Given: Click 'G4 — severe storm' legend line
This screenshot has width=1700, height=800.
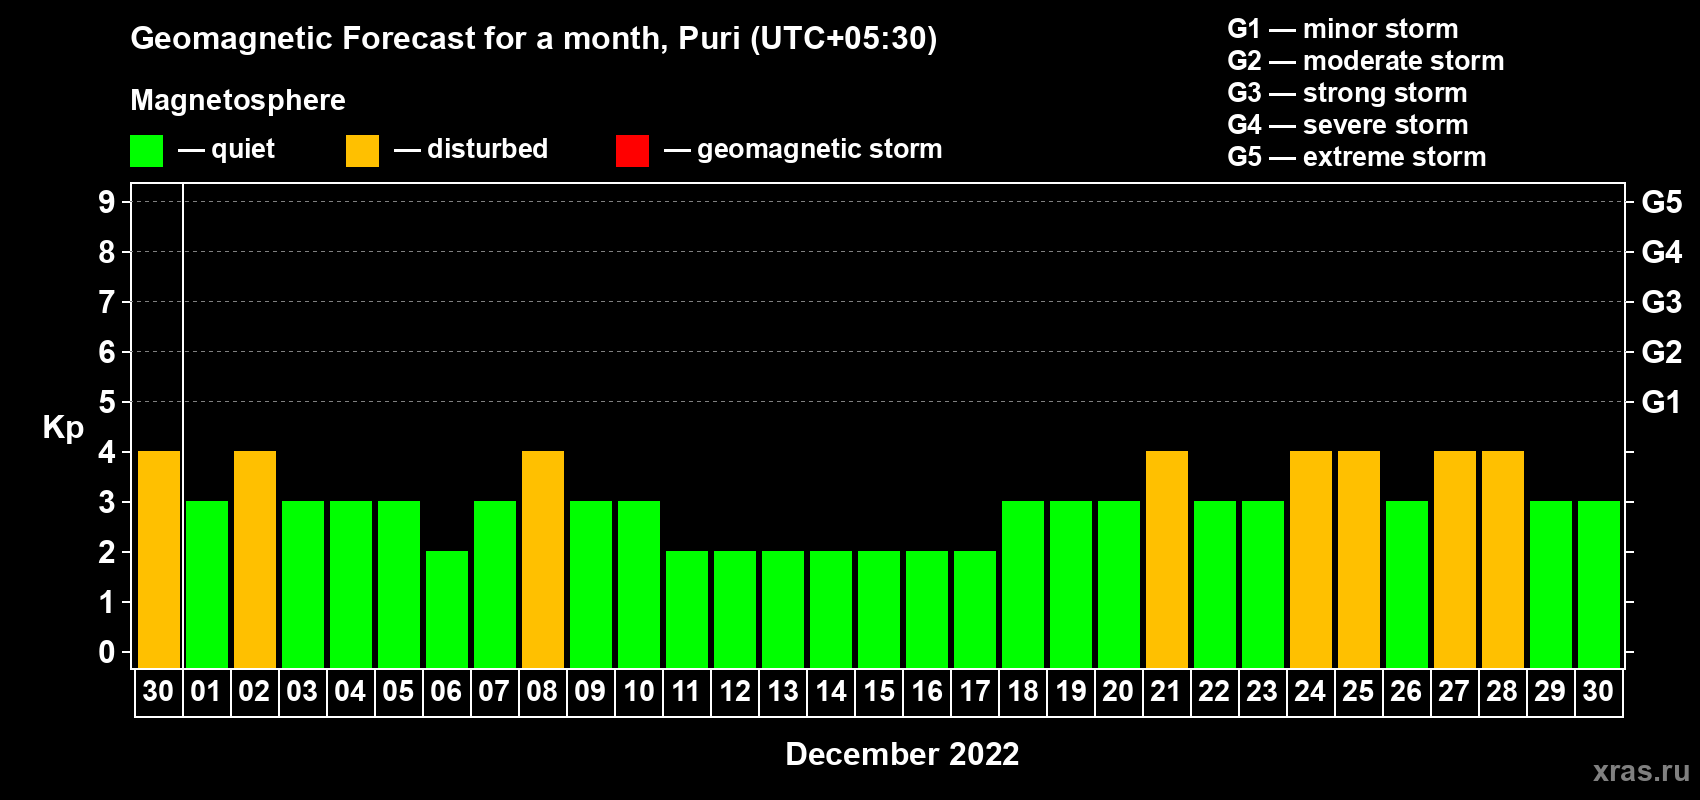Looking at the screenshot, I should 1348,124.
